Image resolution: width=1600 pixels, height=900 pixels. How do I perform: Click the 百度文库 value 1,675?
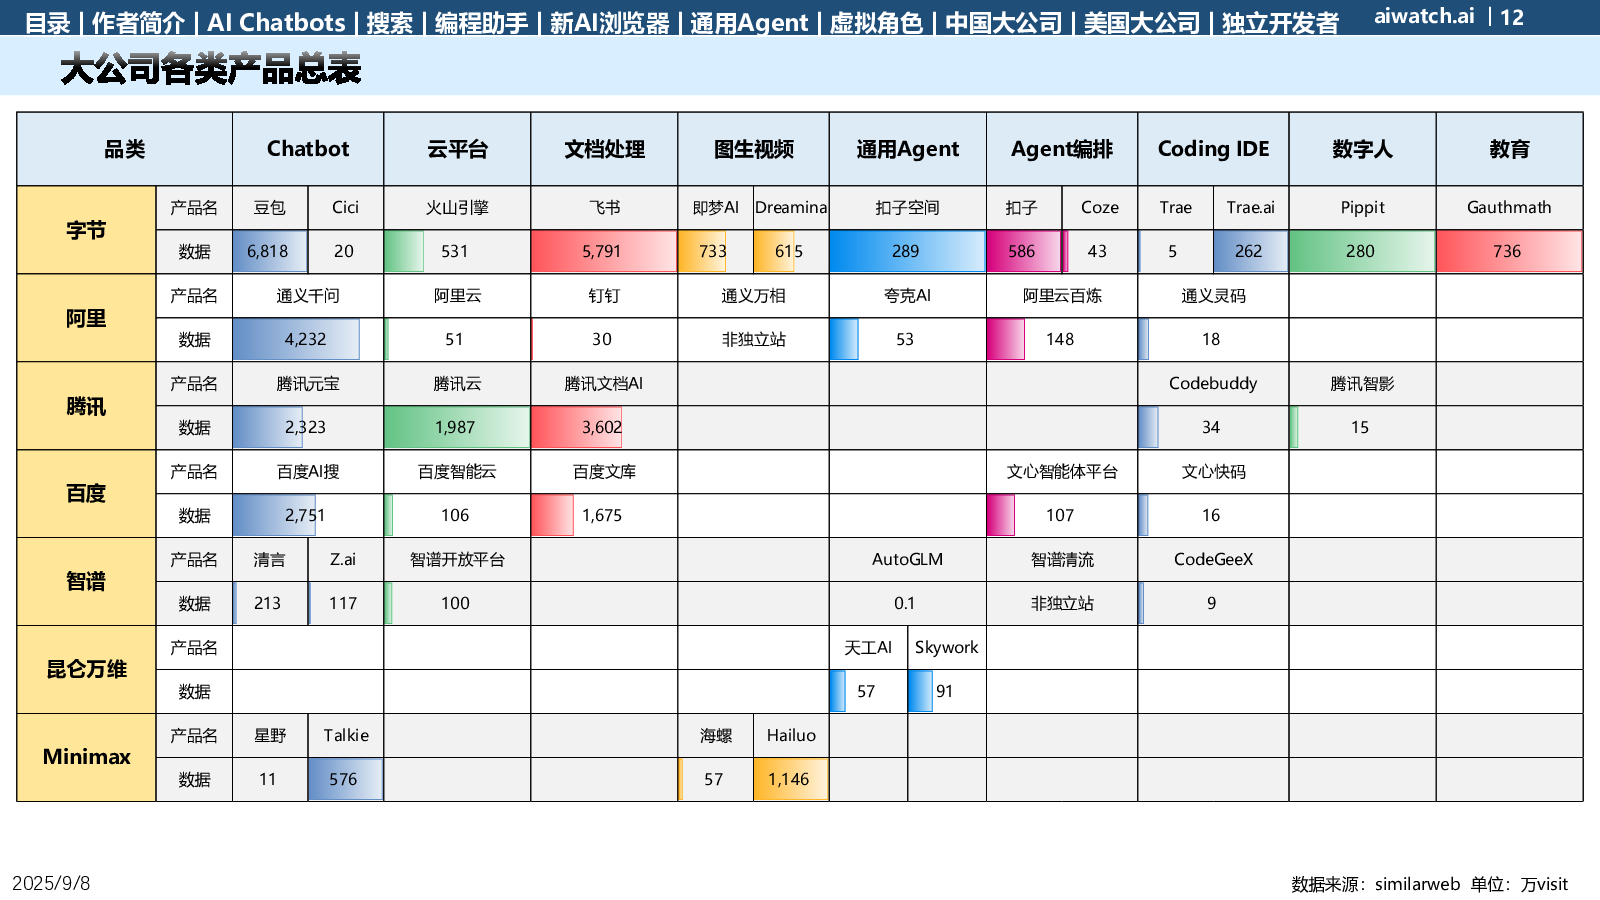pos(604,515)
